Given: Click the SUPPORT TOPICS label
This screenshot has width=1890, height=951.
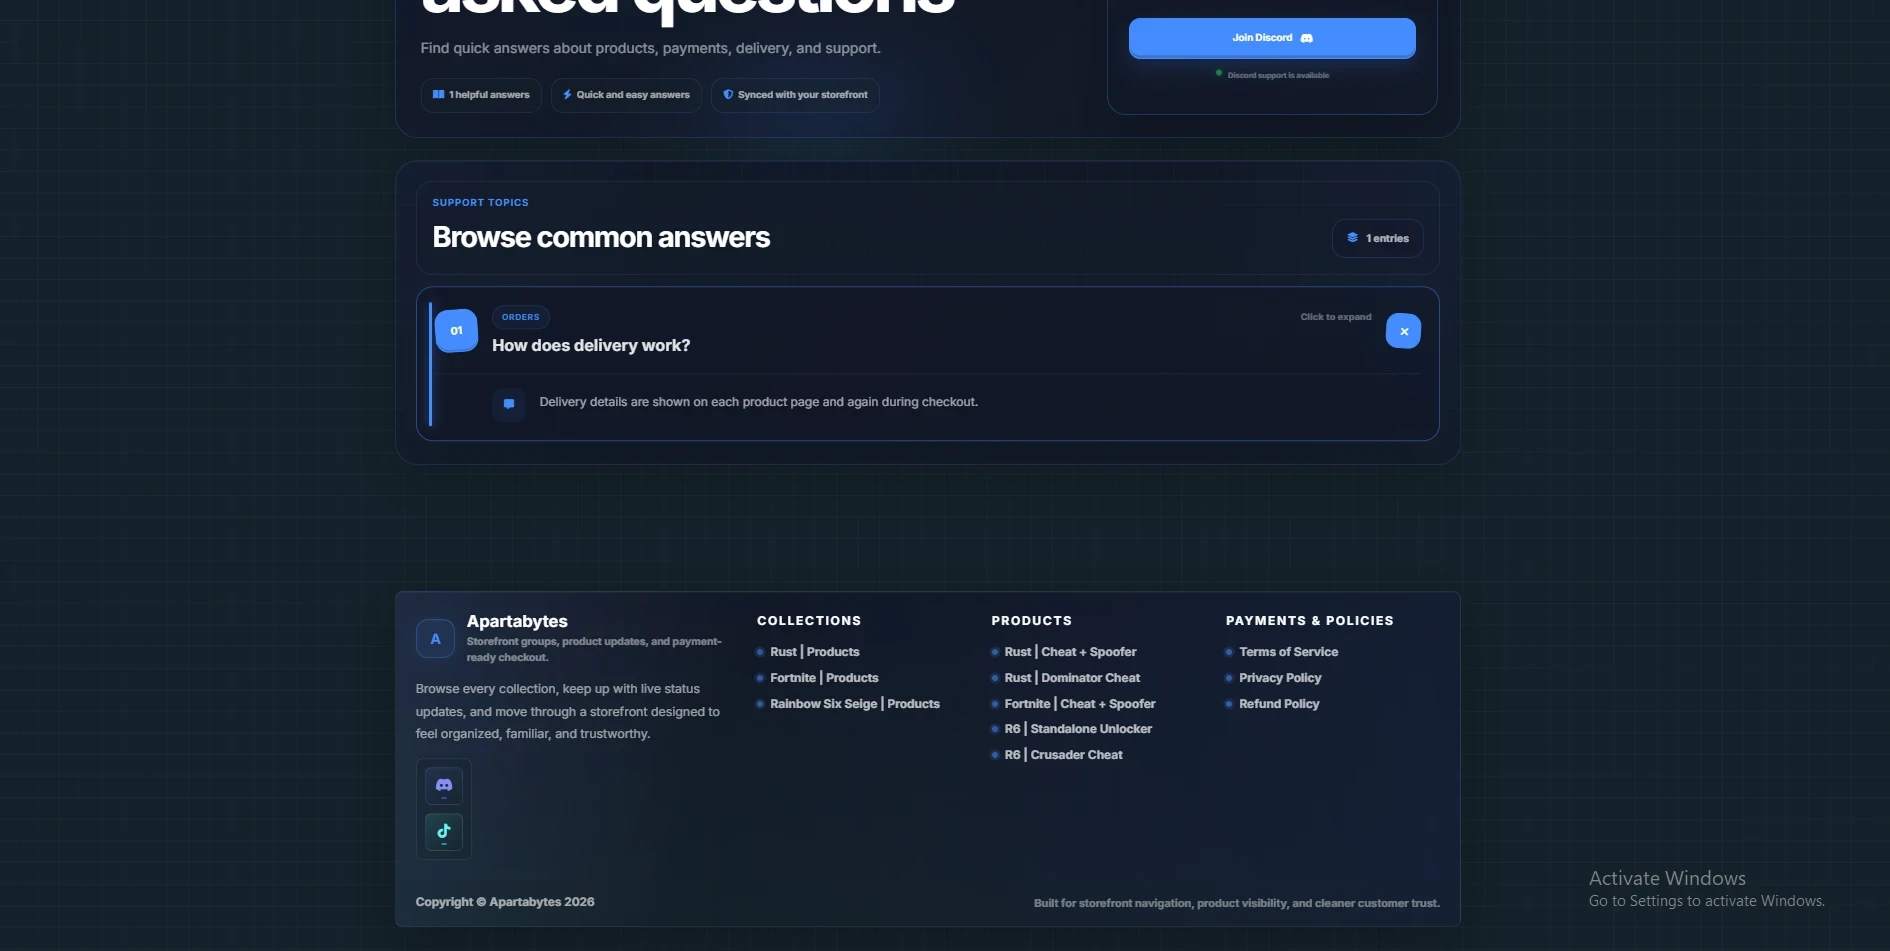Looking at the screenshot, I should coord(480,203).
